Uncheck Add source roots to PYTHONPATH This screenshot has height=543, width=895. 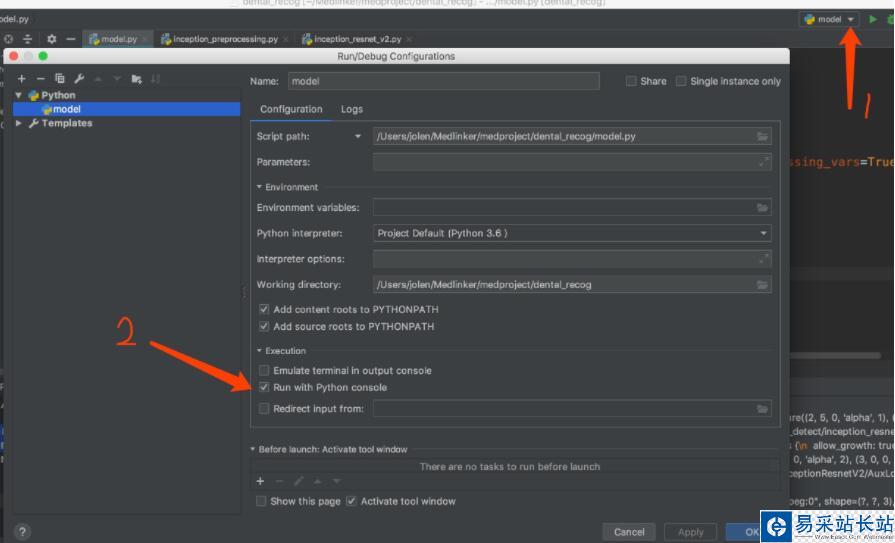point(264,327)
